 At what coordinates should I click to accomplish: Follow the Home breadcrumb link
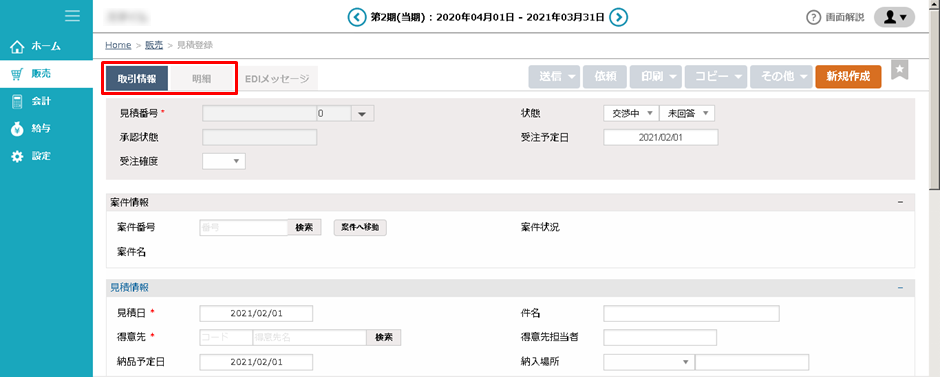(x=118, y=45)
